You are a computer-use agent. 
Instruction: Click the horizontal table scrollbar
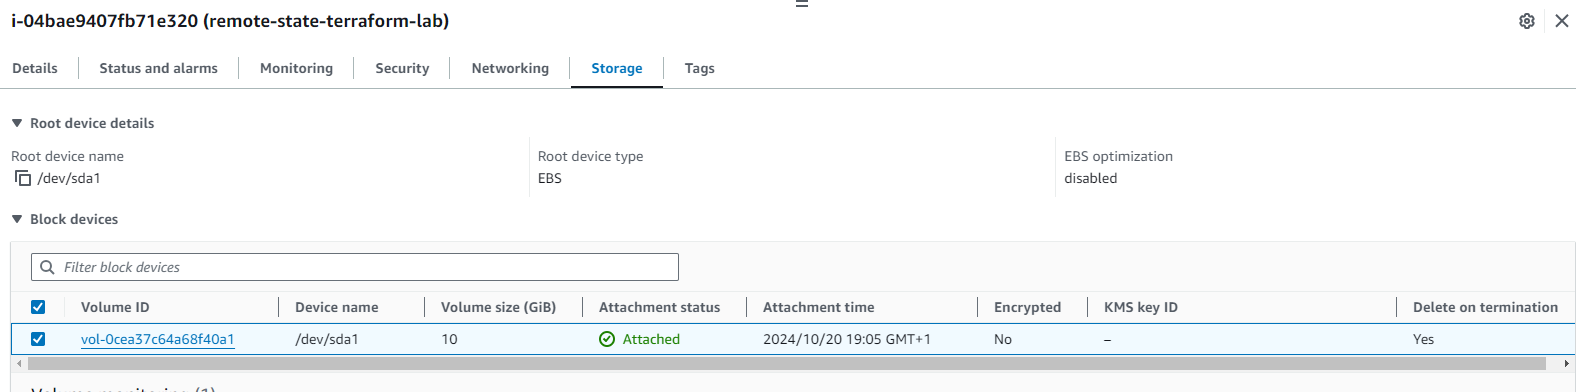pyautogui.click(x=787, y=364)
